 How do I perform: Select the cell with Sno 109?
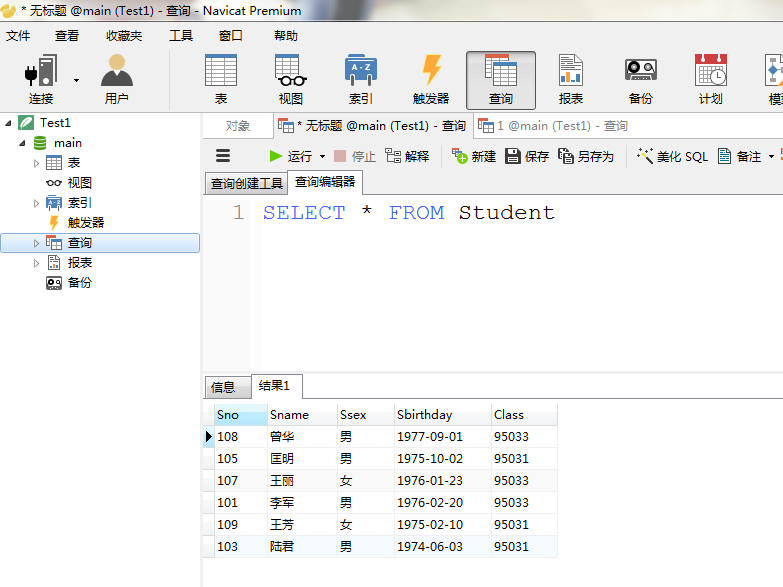(241, 525)
